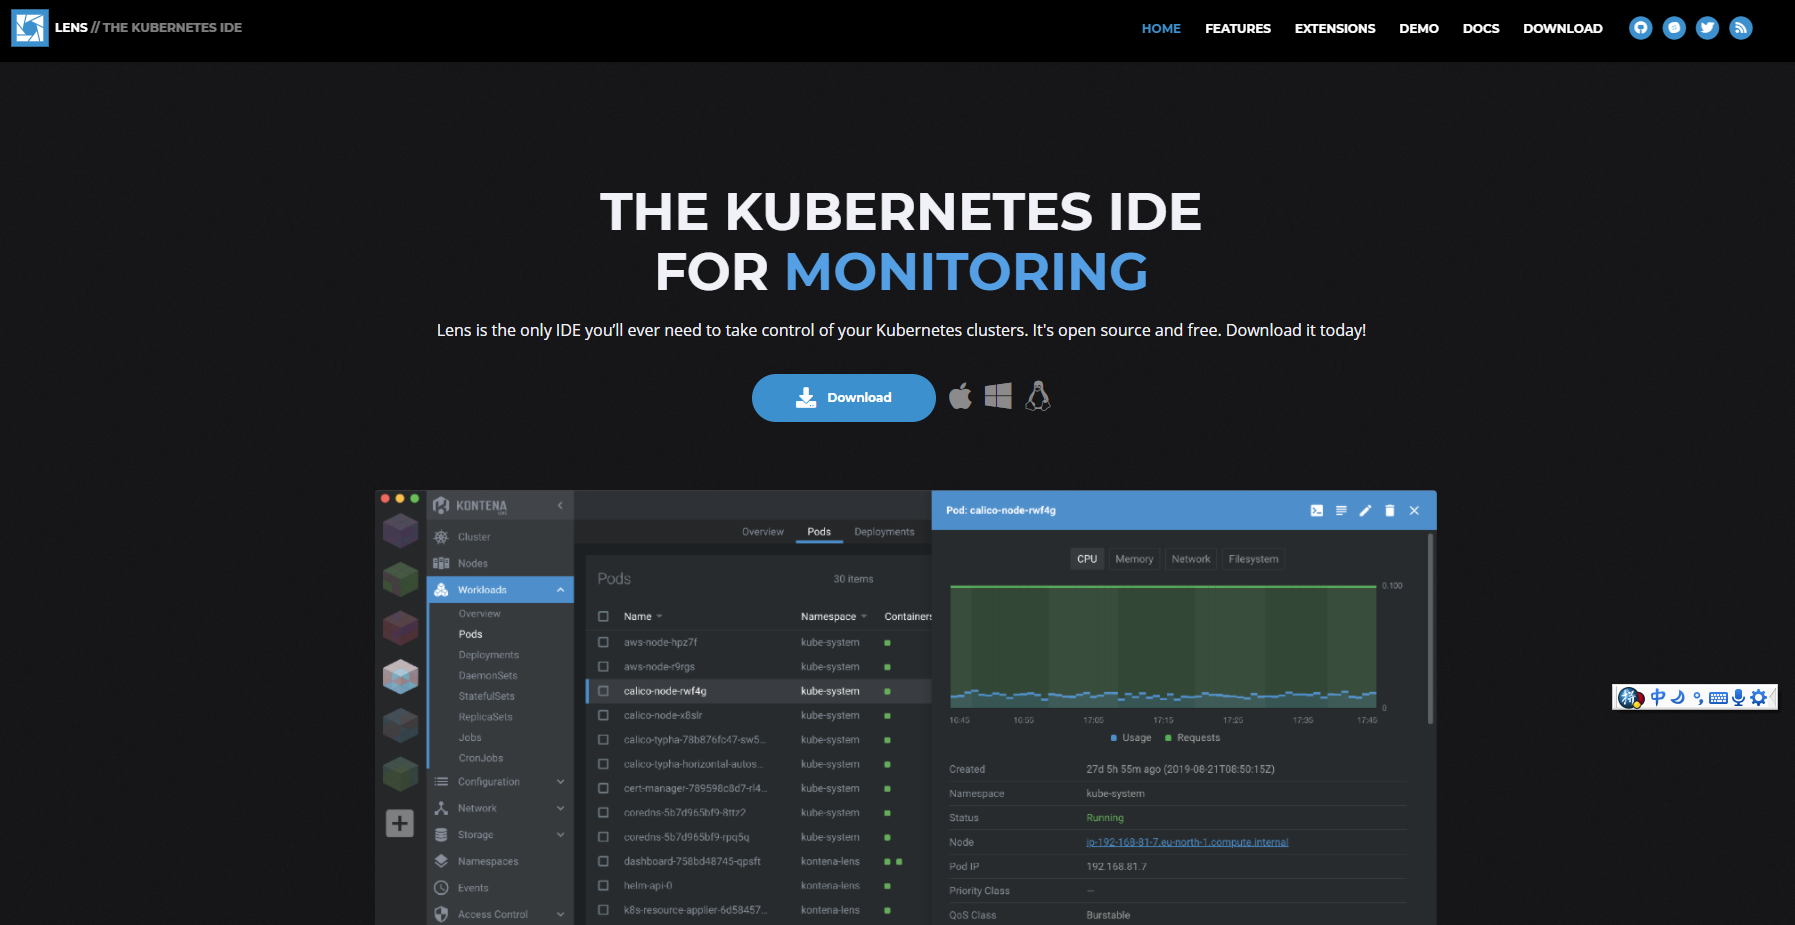Open the Twitter icon link
Viewport: 1795px width, 925px height.
pyautogui.click(x=1707, y=28)
